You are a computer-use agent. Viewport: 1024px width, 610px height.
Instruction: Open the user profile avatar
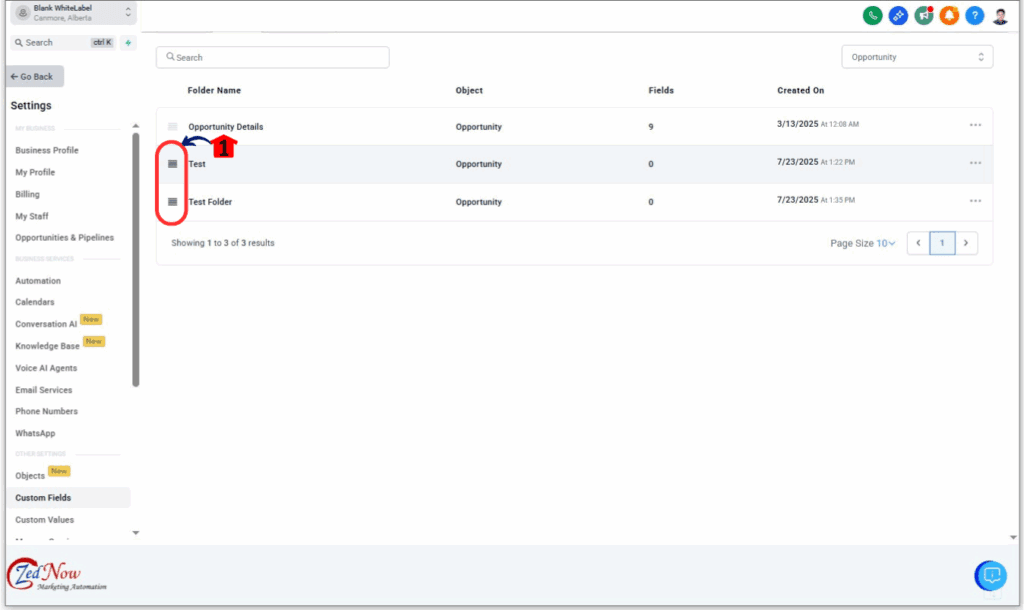pyautogui.click(x=1000, y=15)
